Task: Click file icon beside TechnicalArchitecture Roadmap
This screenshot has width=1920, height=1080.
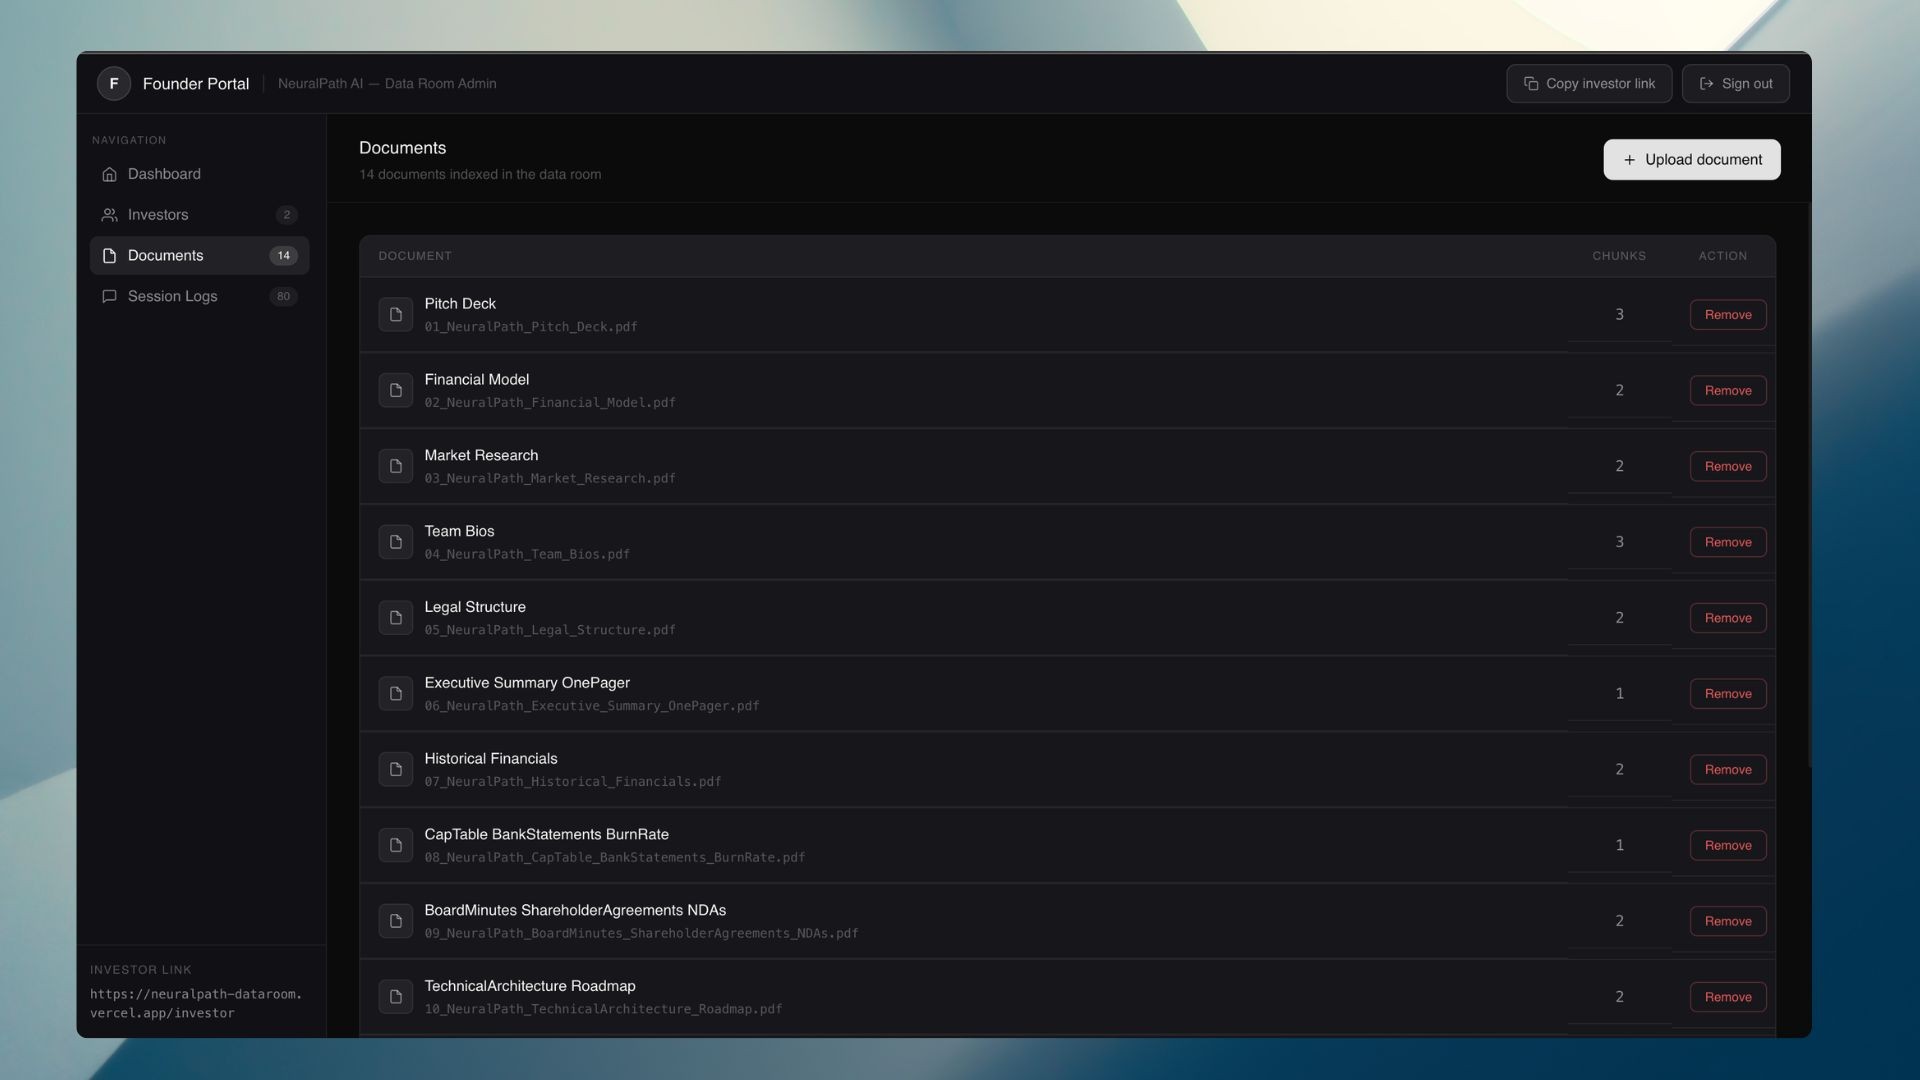Action: tap(396, 997)
